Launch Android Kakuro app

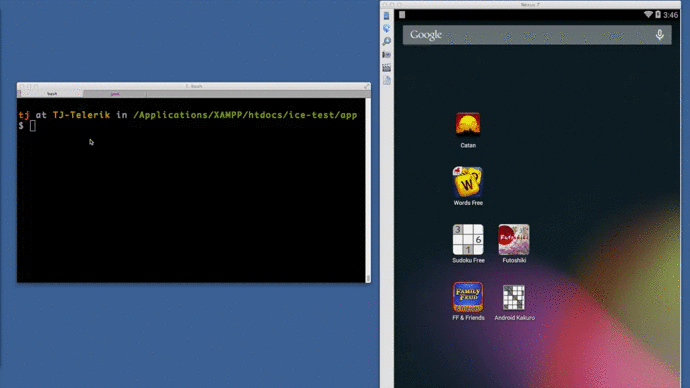(x=514, y=297)
